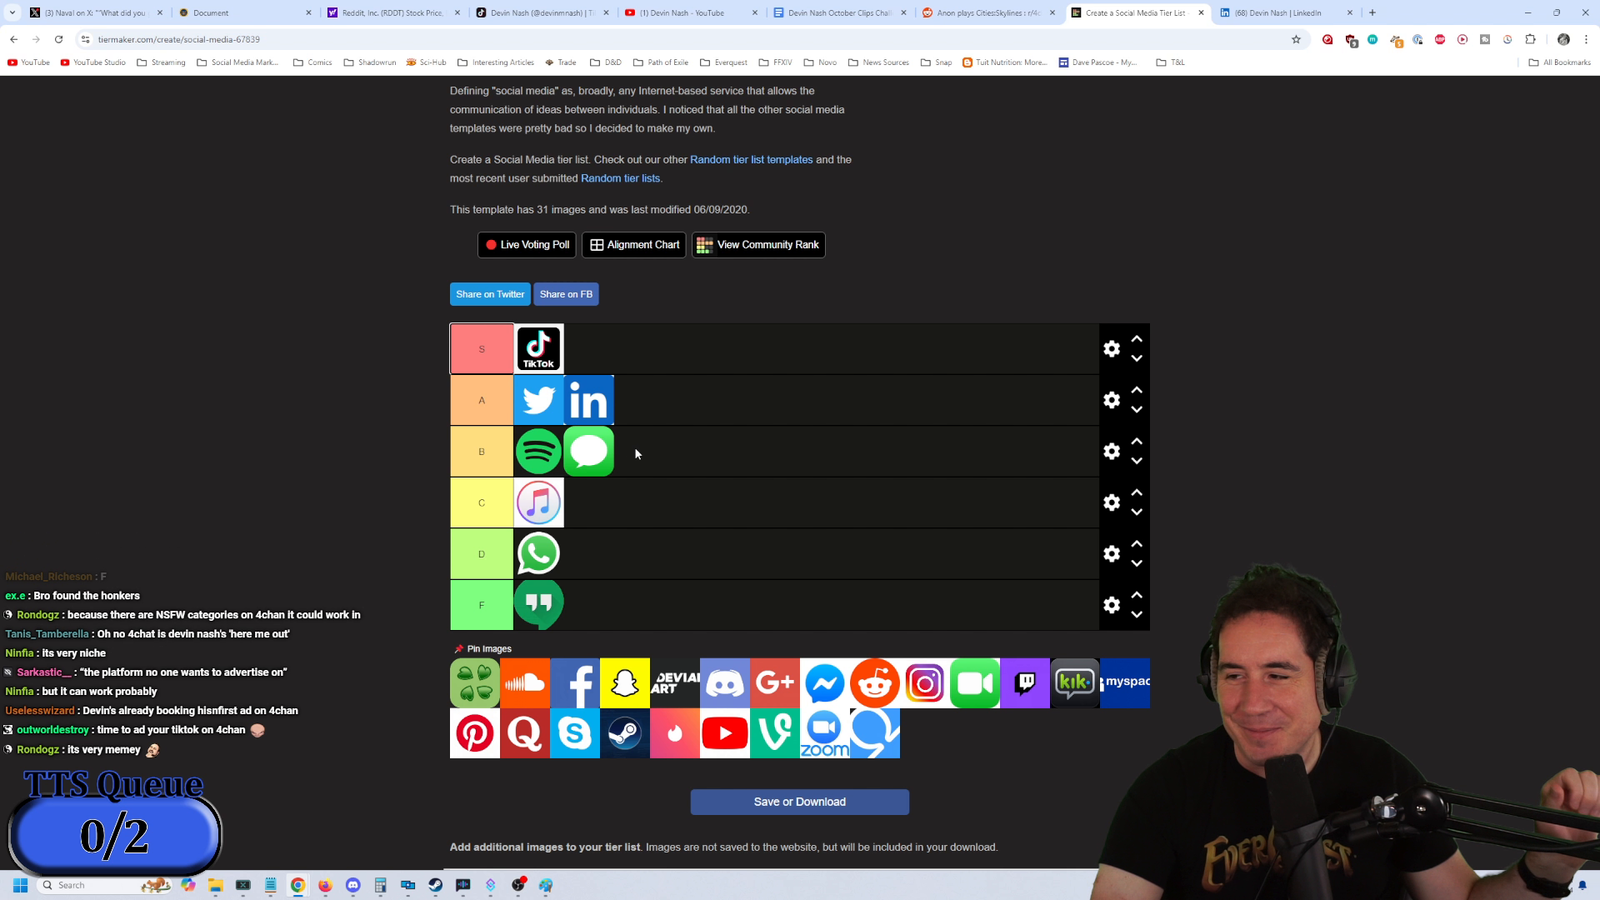The width and height of the screenshot is (1600, 900).
Task: Move C tier row down with chevron
Action: pos(1137,512)
